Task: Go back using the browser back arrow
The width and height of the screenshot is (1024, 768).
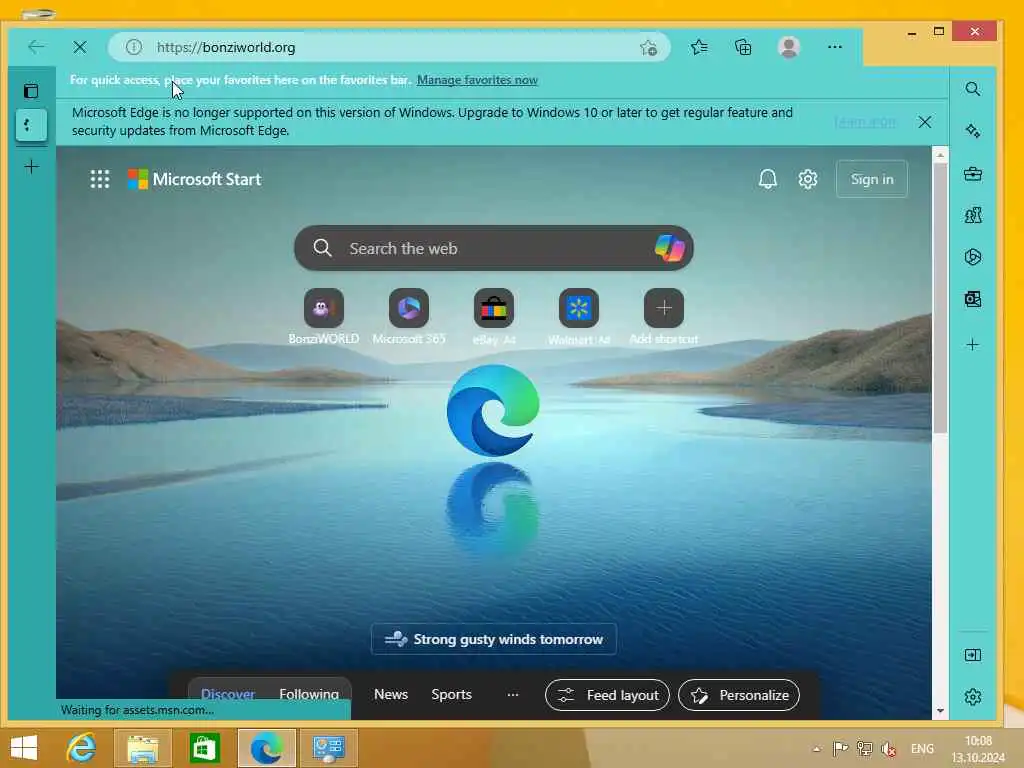Action: click(x=37, y=47)
